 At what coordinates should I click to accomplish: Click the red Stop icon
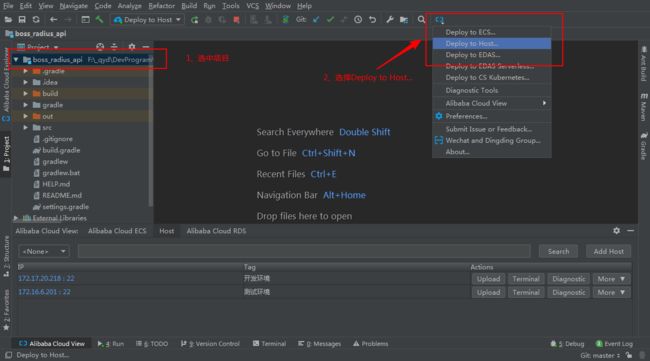(x=236, y=20)
